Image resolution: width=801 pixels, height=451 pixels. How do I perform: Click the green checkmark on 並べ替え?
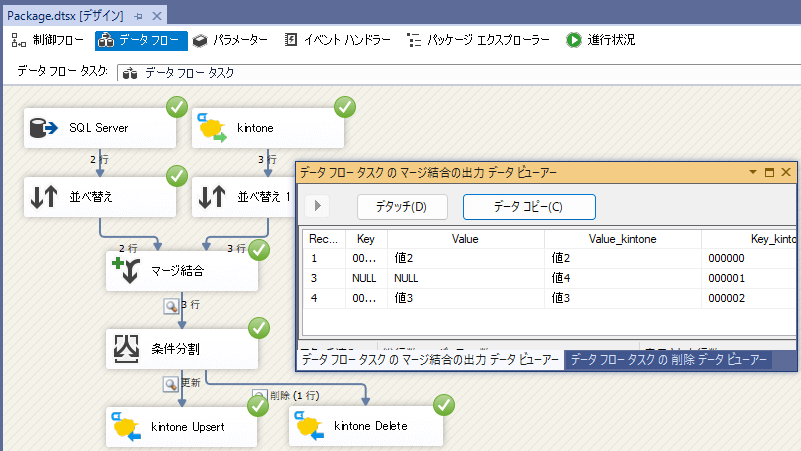(177, 176)
